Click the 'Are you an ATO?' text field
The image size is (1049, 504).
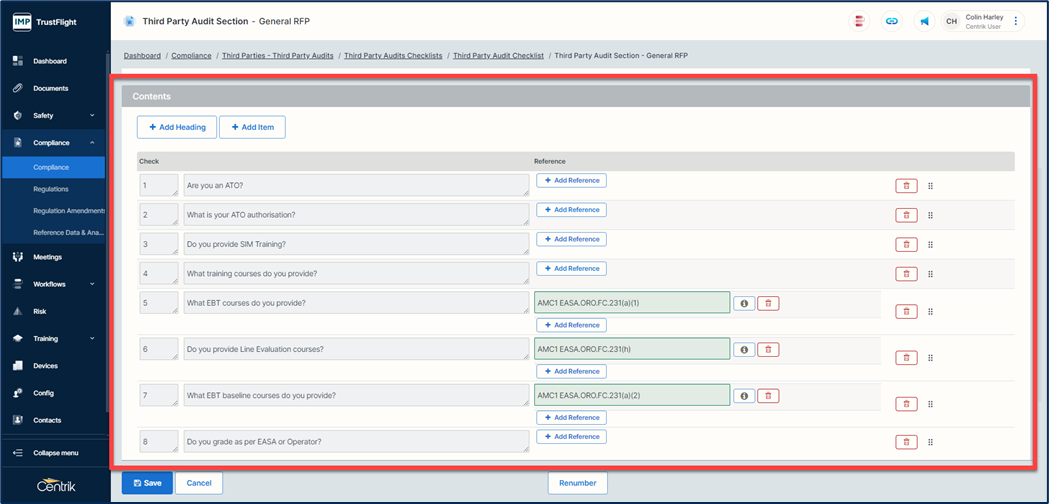[x=356, y=186]
